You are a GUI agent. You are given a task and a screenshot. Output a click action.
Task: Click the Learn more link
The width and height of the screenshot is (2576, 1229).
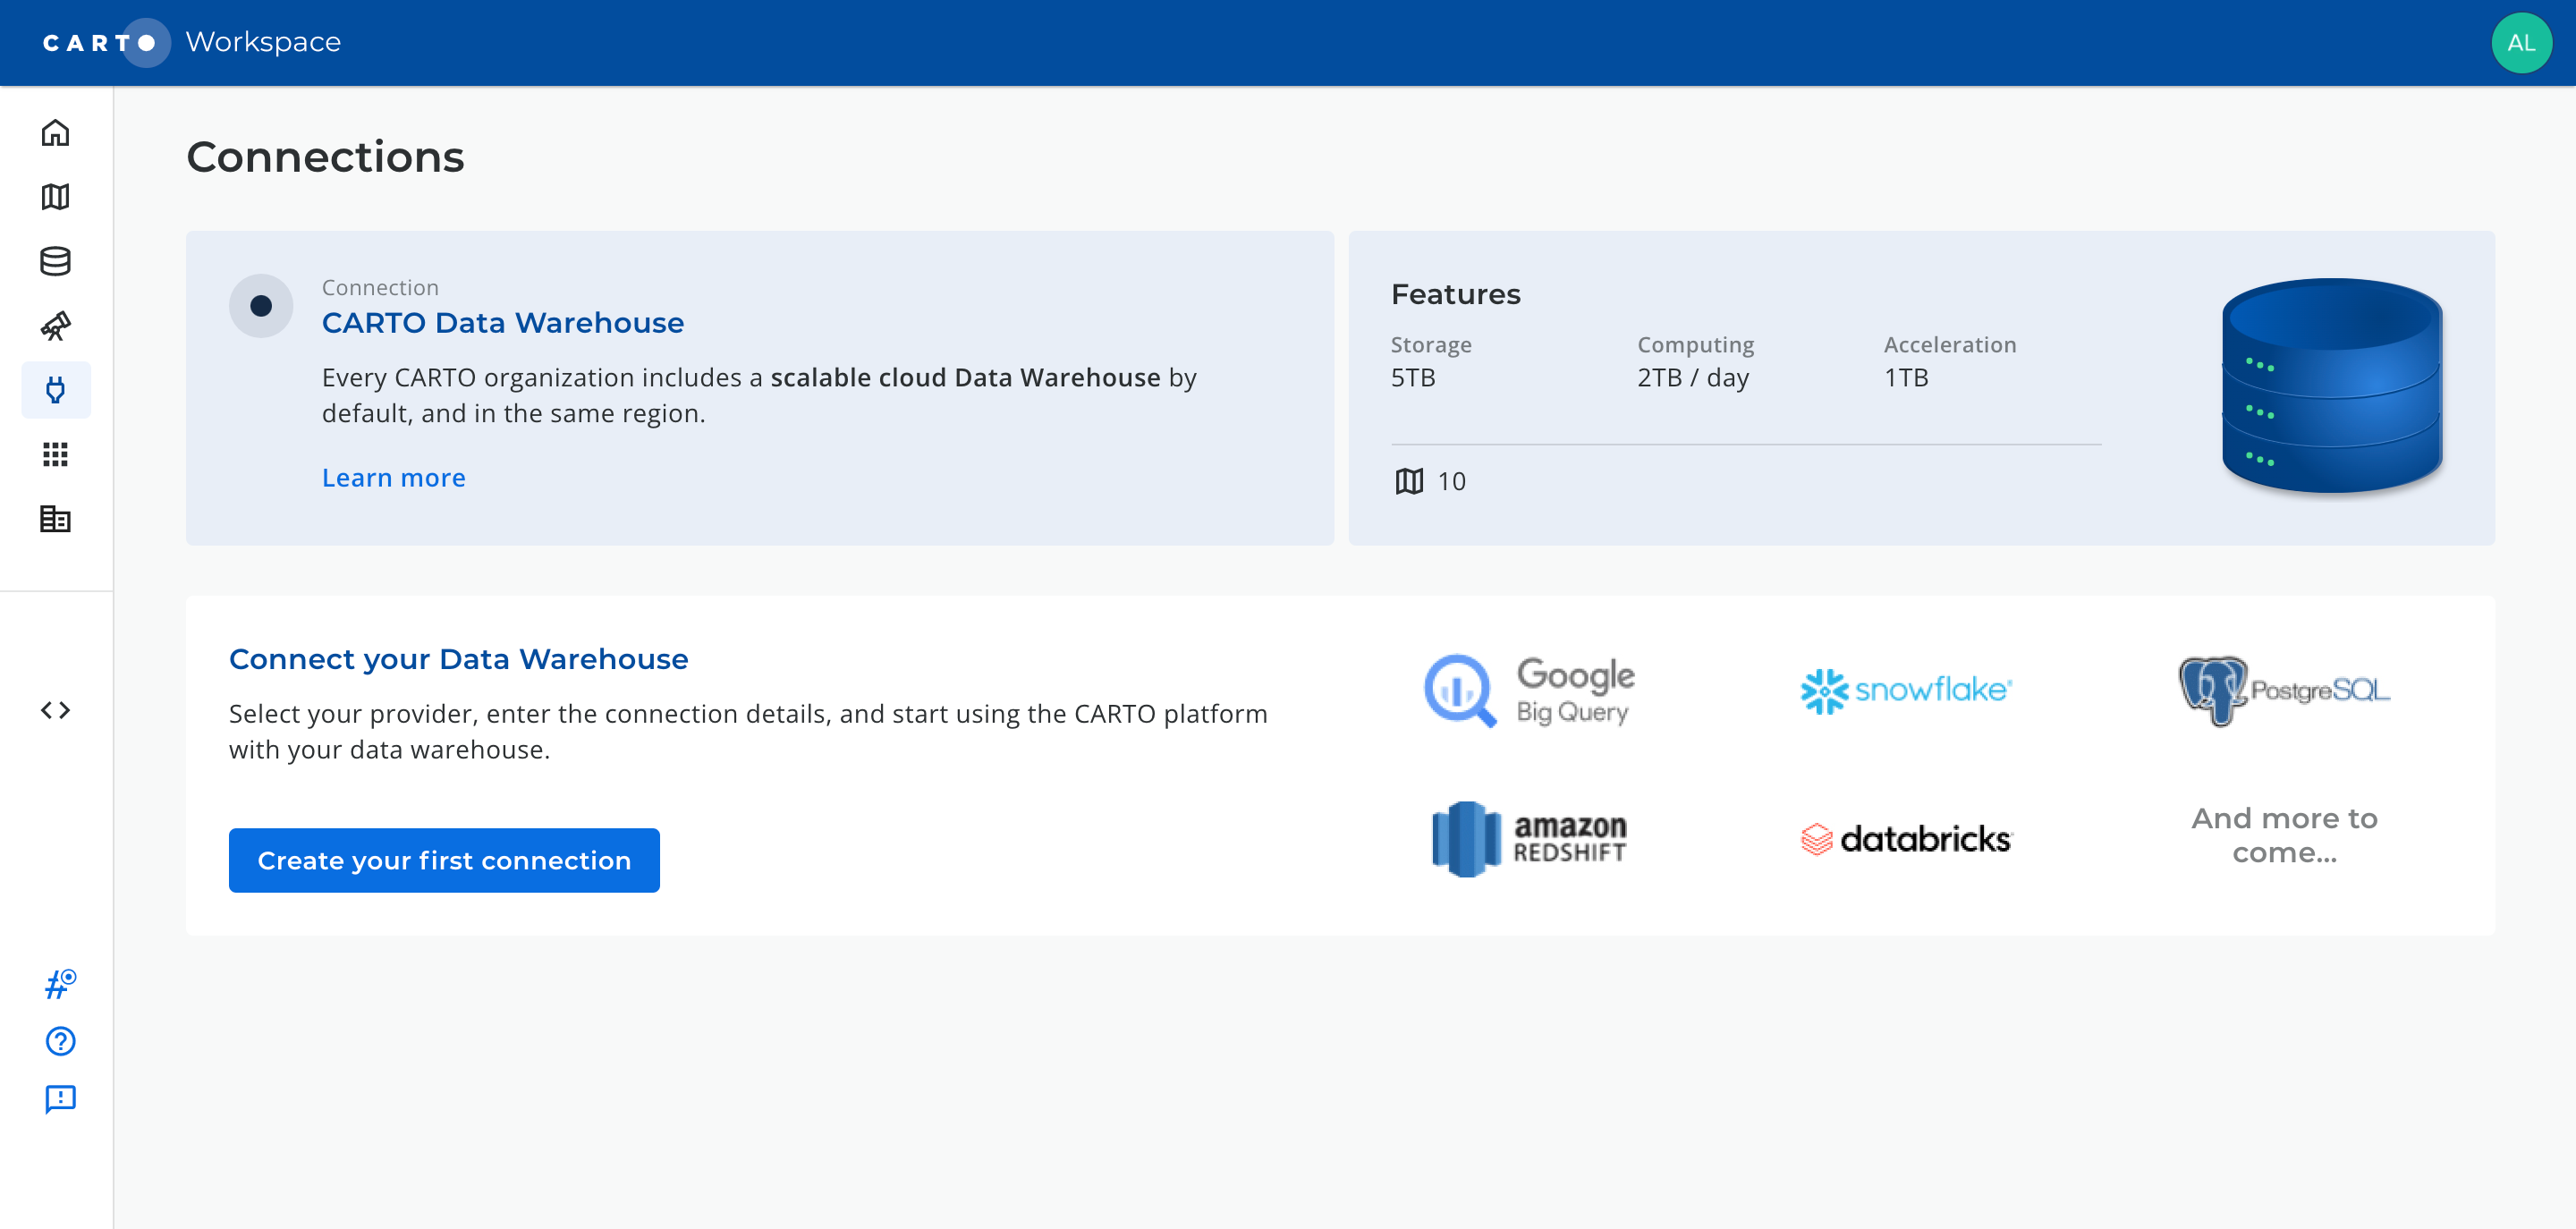pos(393,478)
